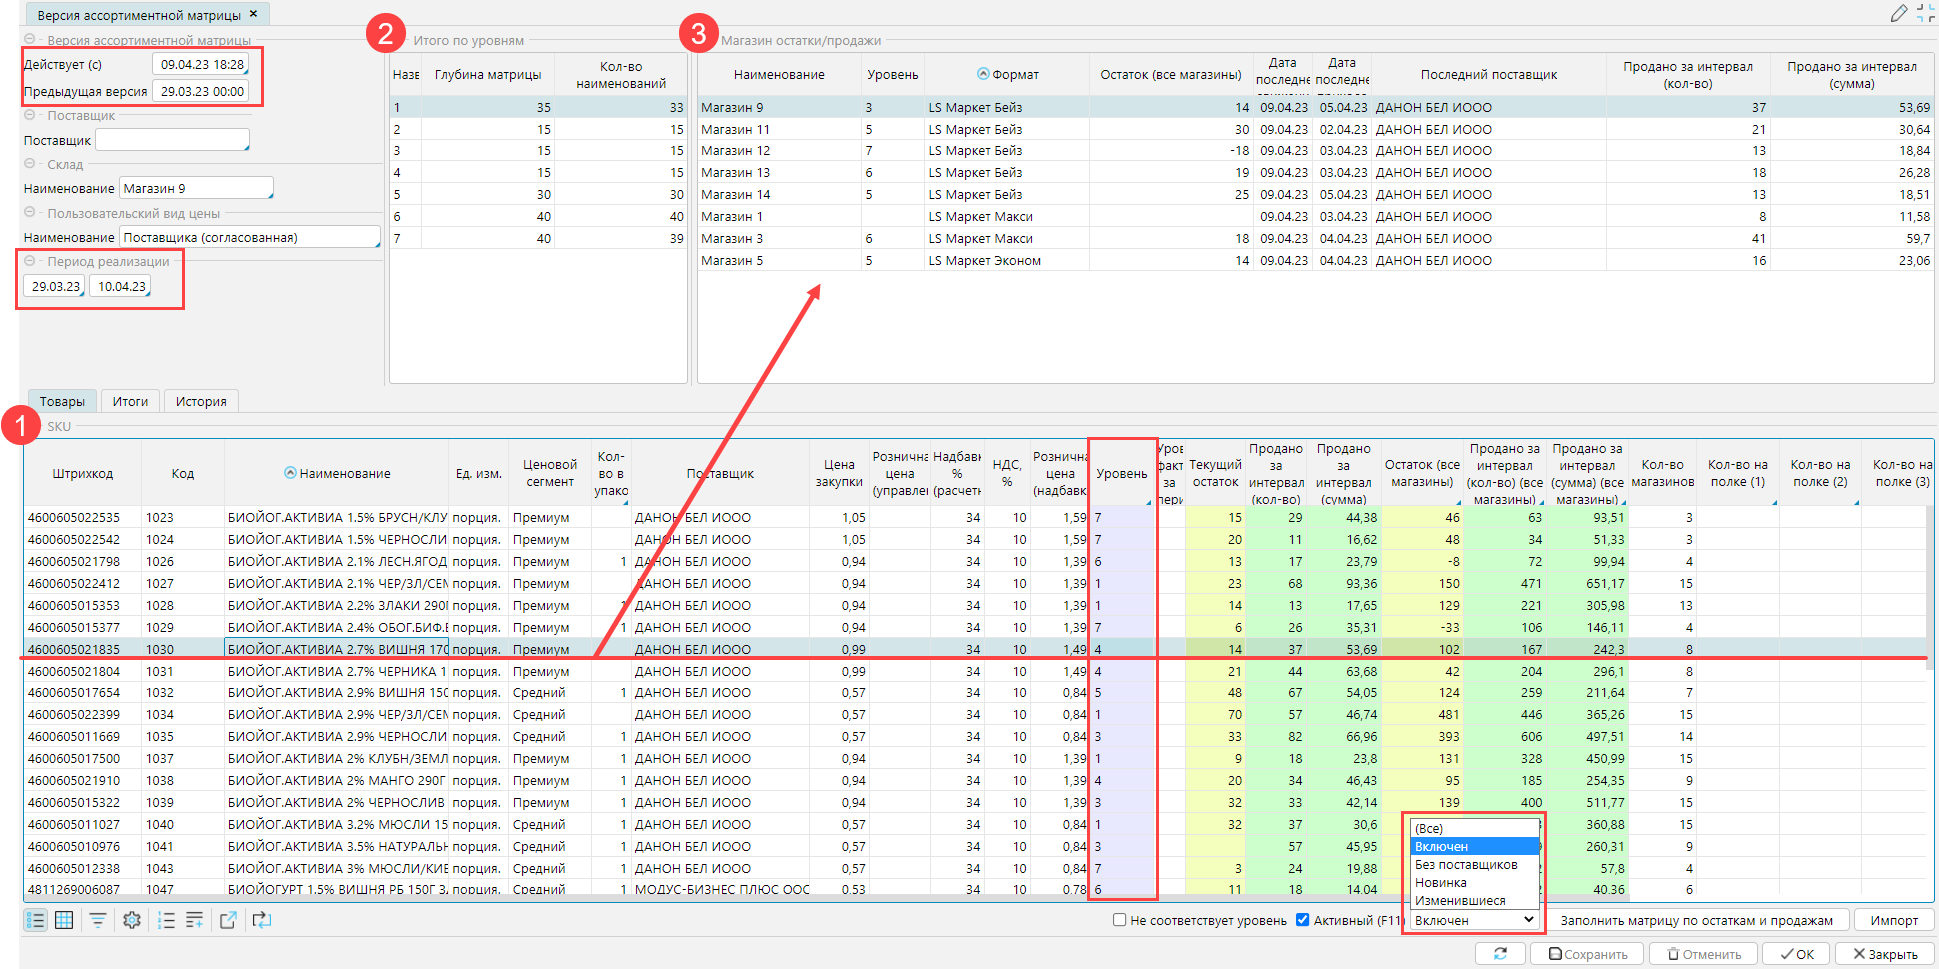Screen dimensions: 1939x969
Task: Collapse the 'Период реализации' section
Action: click(30, 261)
